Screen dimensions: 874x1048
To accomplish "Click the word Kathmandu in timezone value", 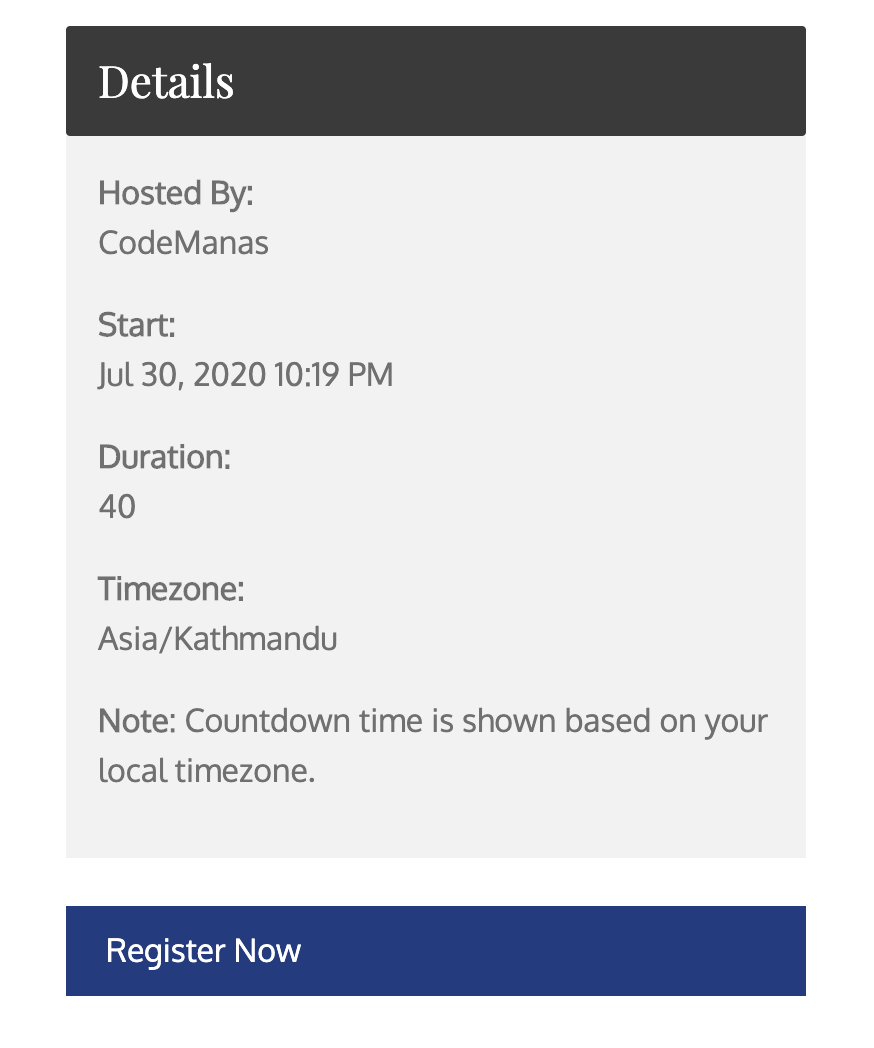I will 255,638.
